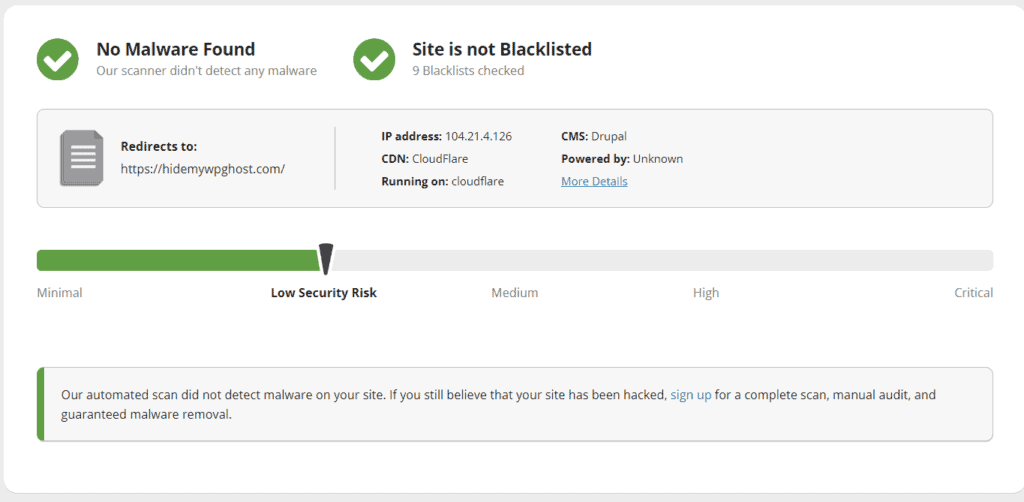This screenshot has width=1024, height=502.
Task: Click the Medium risk level label
Action: 514,293
